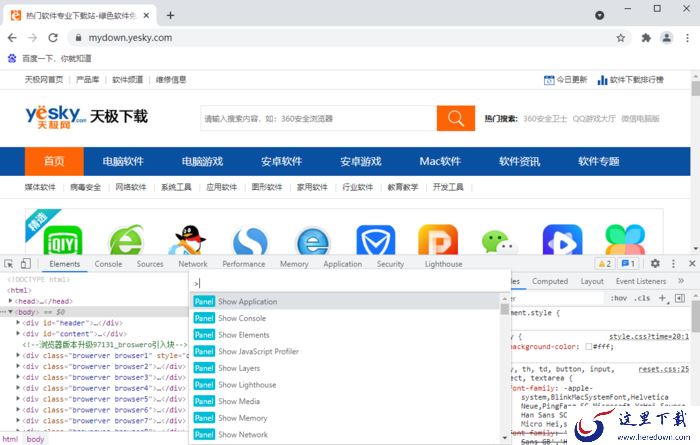Image resolution: width=700 pixels, height=445 pixels.
Task: Toggle the .cls class editor button
Action: coord(642,298)
